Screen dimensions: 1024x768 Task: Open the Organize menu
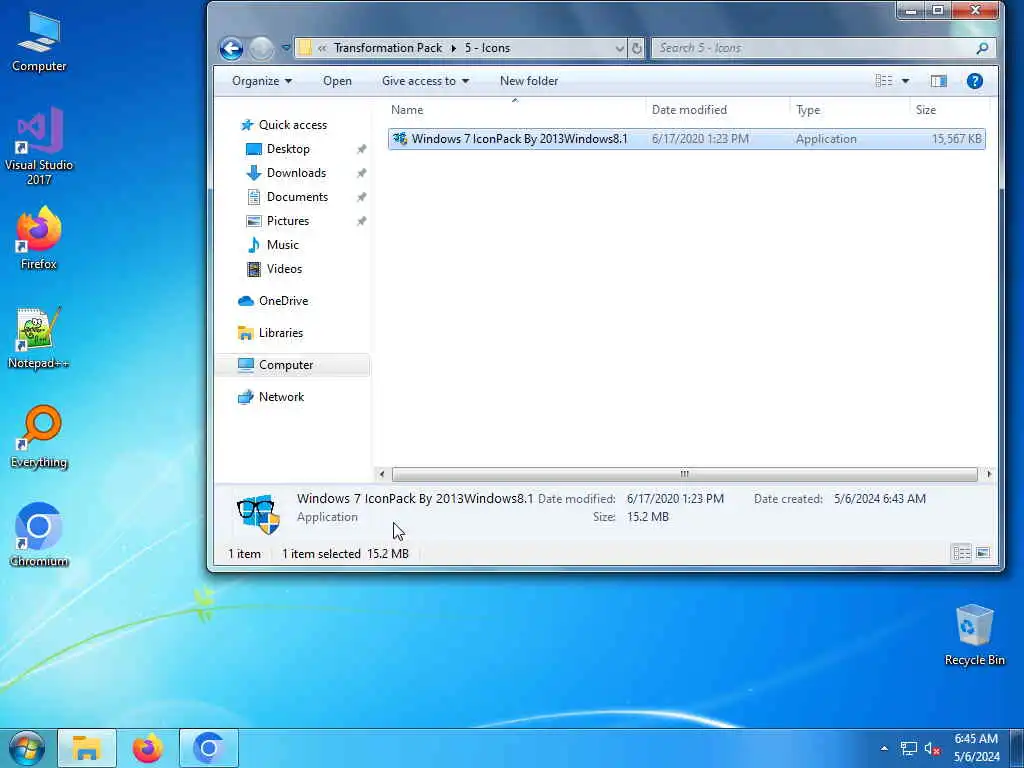262,81
